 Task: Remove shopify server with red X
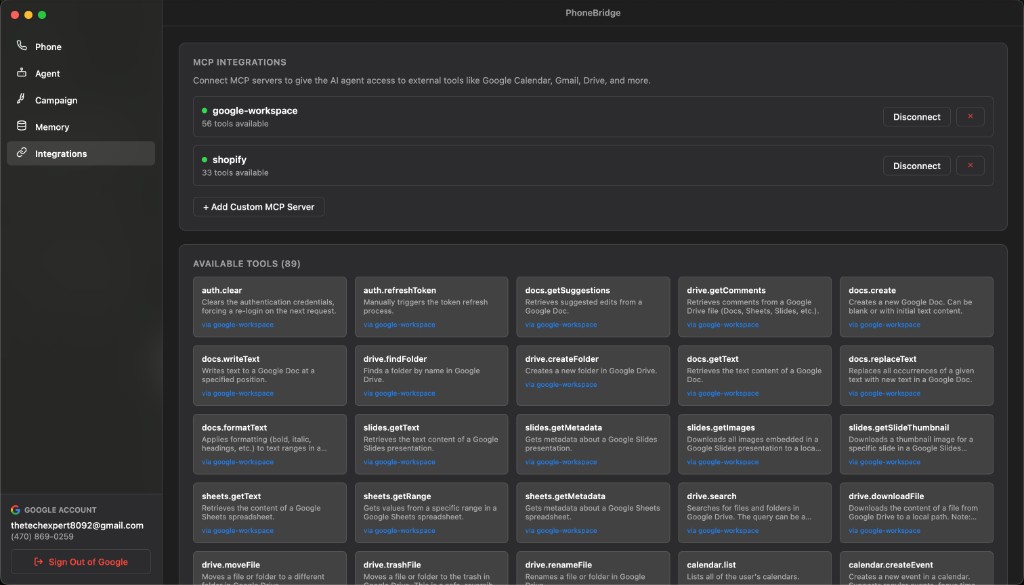tap(970, 166)
